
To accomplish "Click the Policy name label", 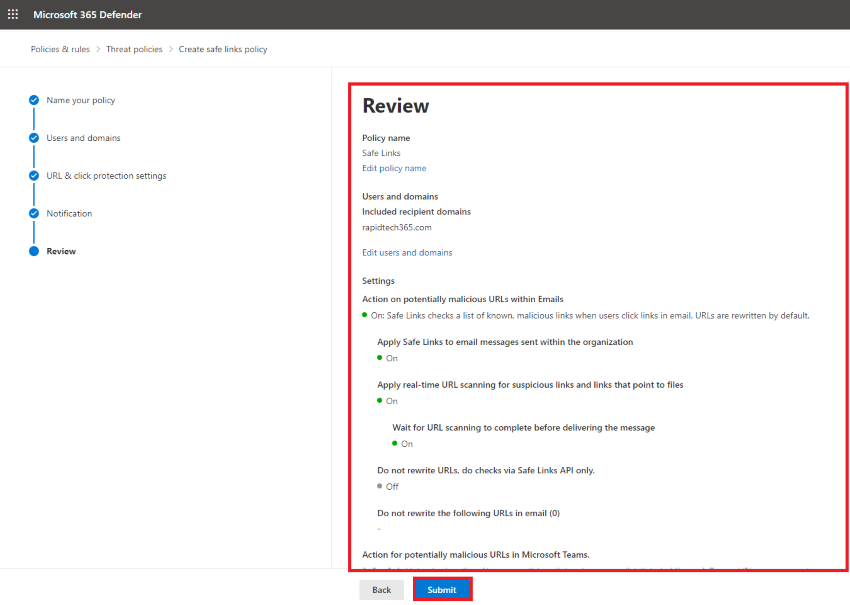I will point(386,138).
